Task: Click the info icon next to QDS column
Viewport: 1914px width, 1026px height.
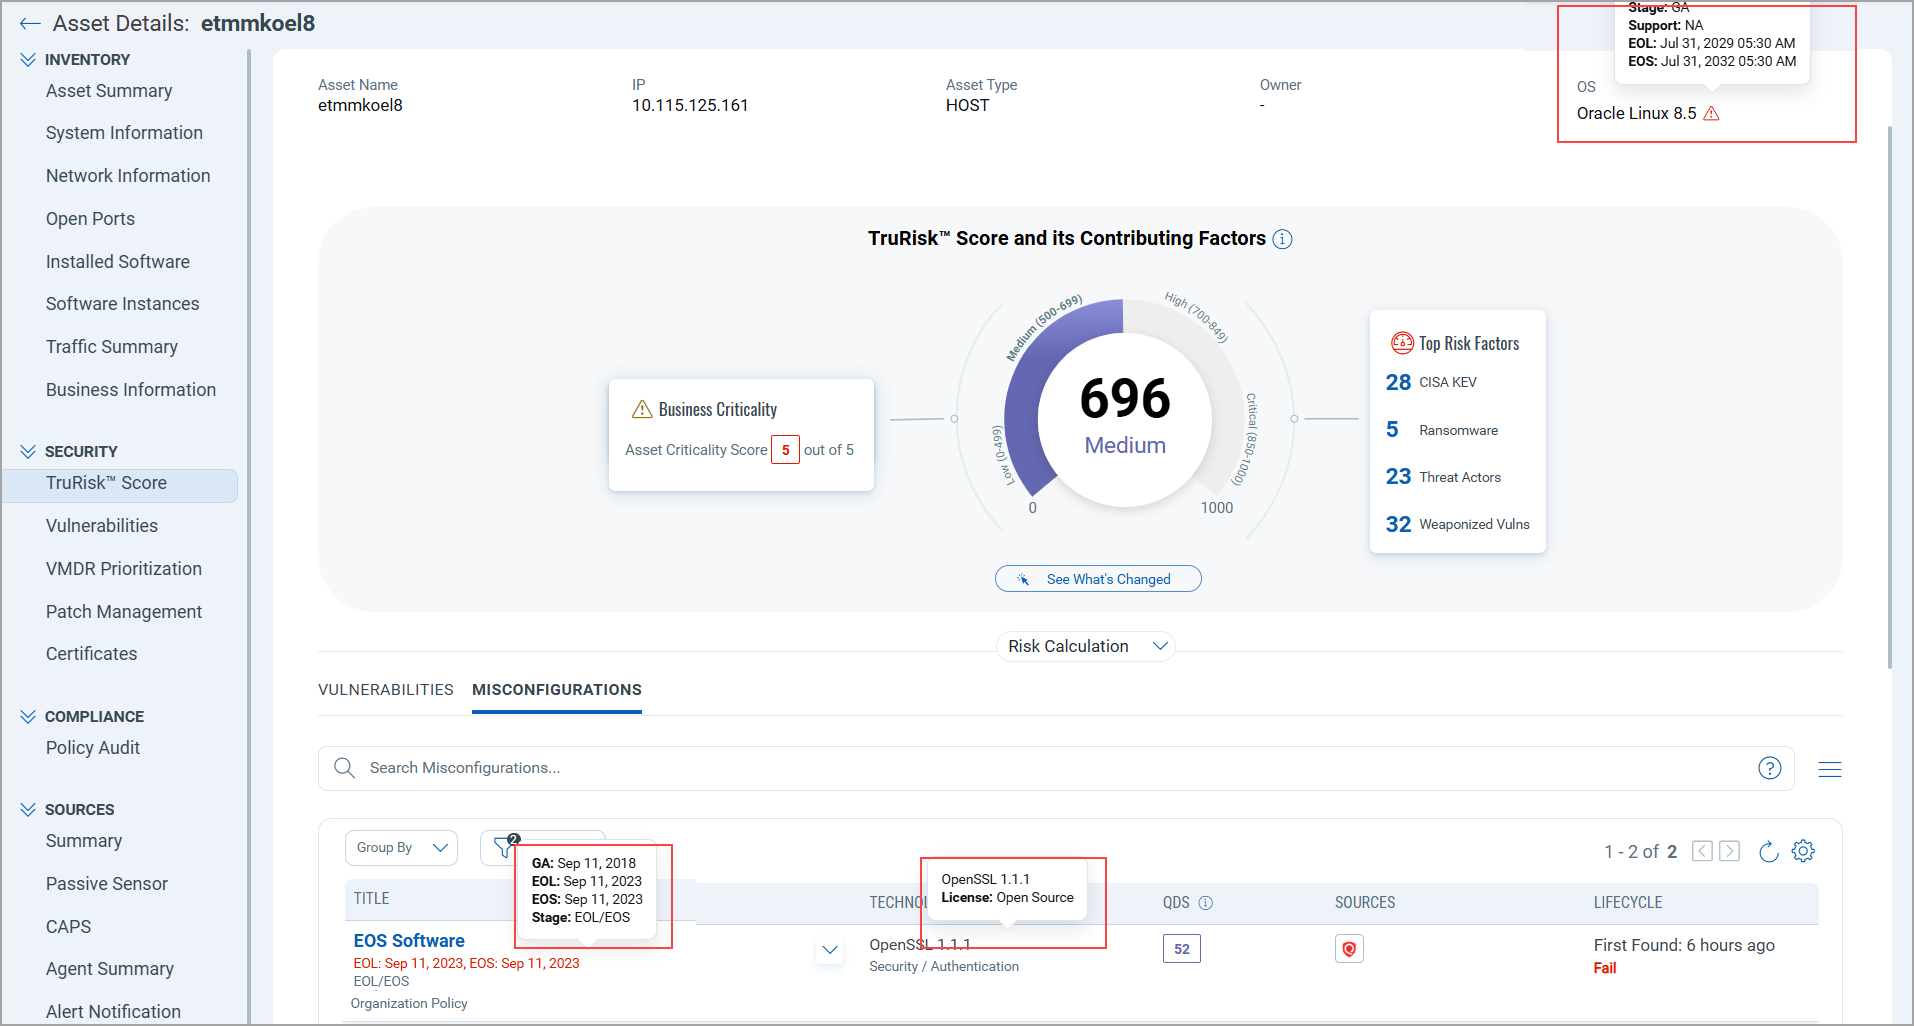Action: pos(1206,902)
